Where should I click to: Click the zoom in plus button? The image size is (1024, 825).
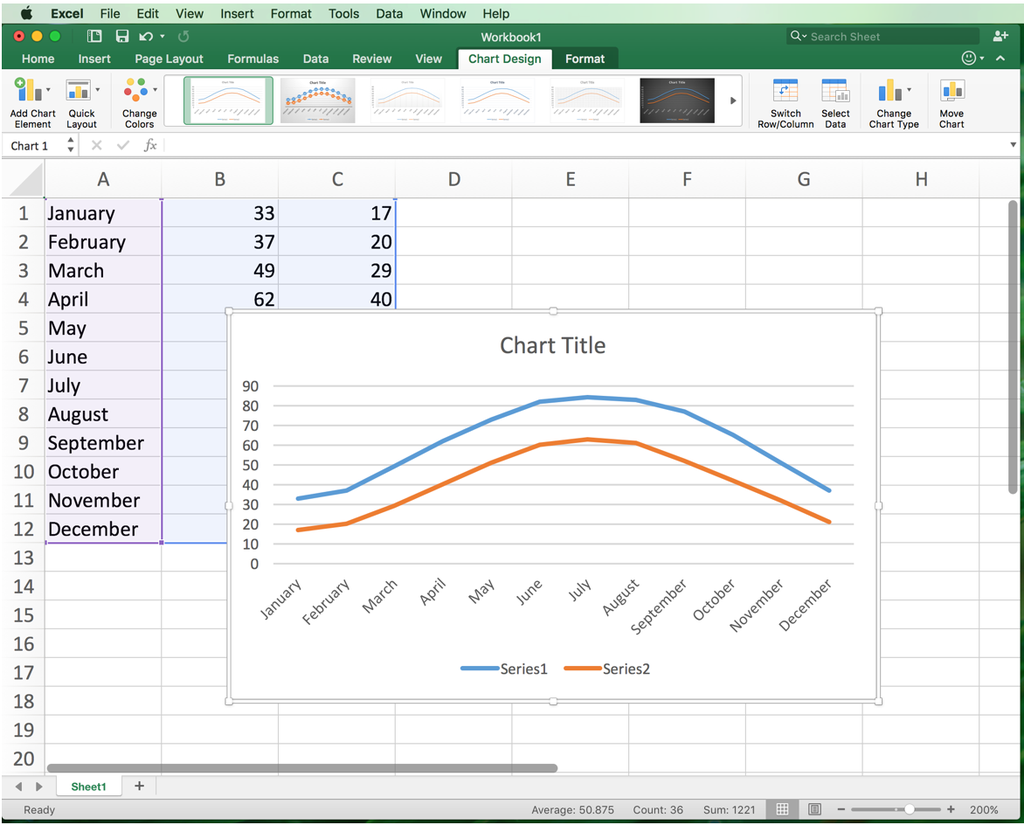951,809
